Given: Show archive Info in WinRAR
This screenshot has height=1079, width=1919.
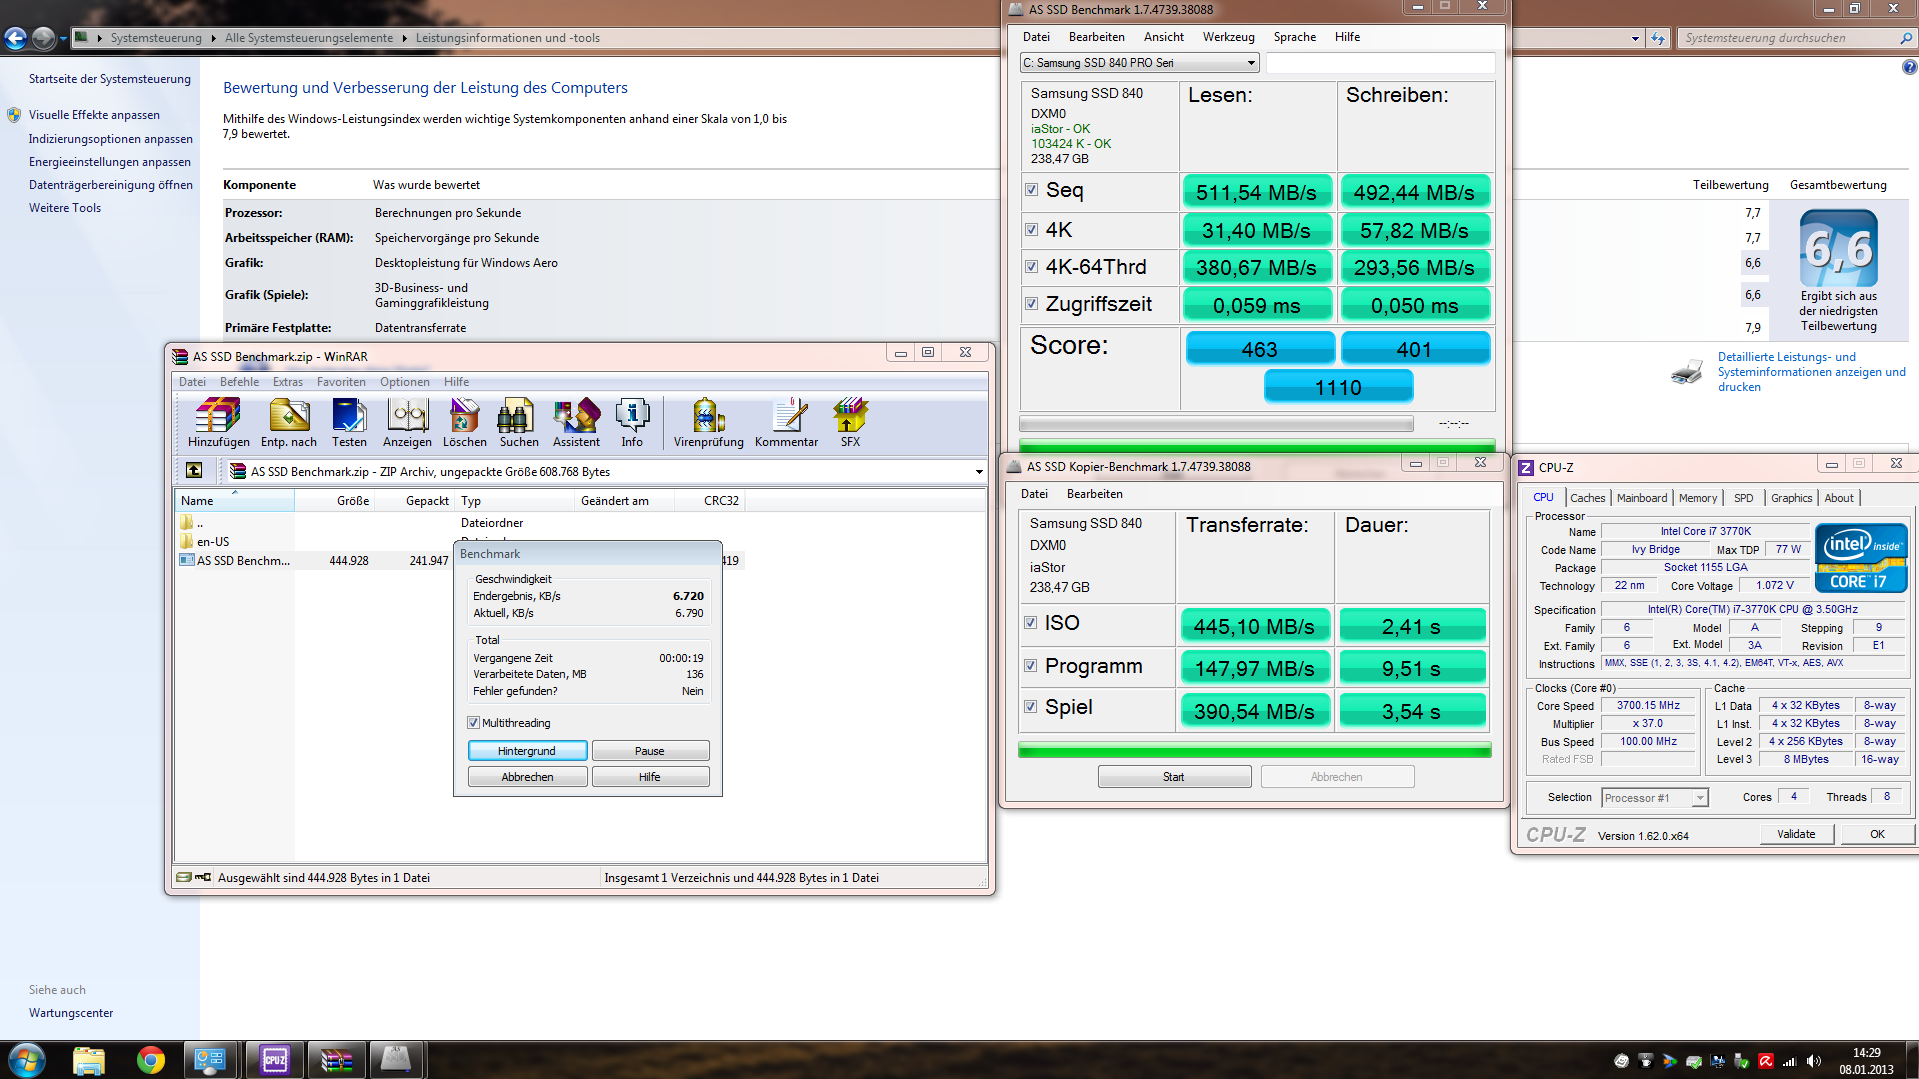Looking at the screenshot, I should click(x=632, y=423).
